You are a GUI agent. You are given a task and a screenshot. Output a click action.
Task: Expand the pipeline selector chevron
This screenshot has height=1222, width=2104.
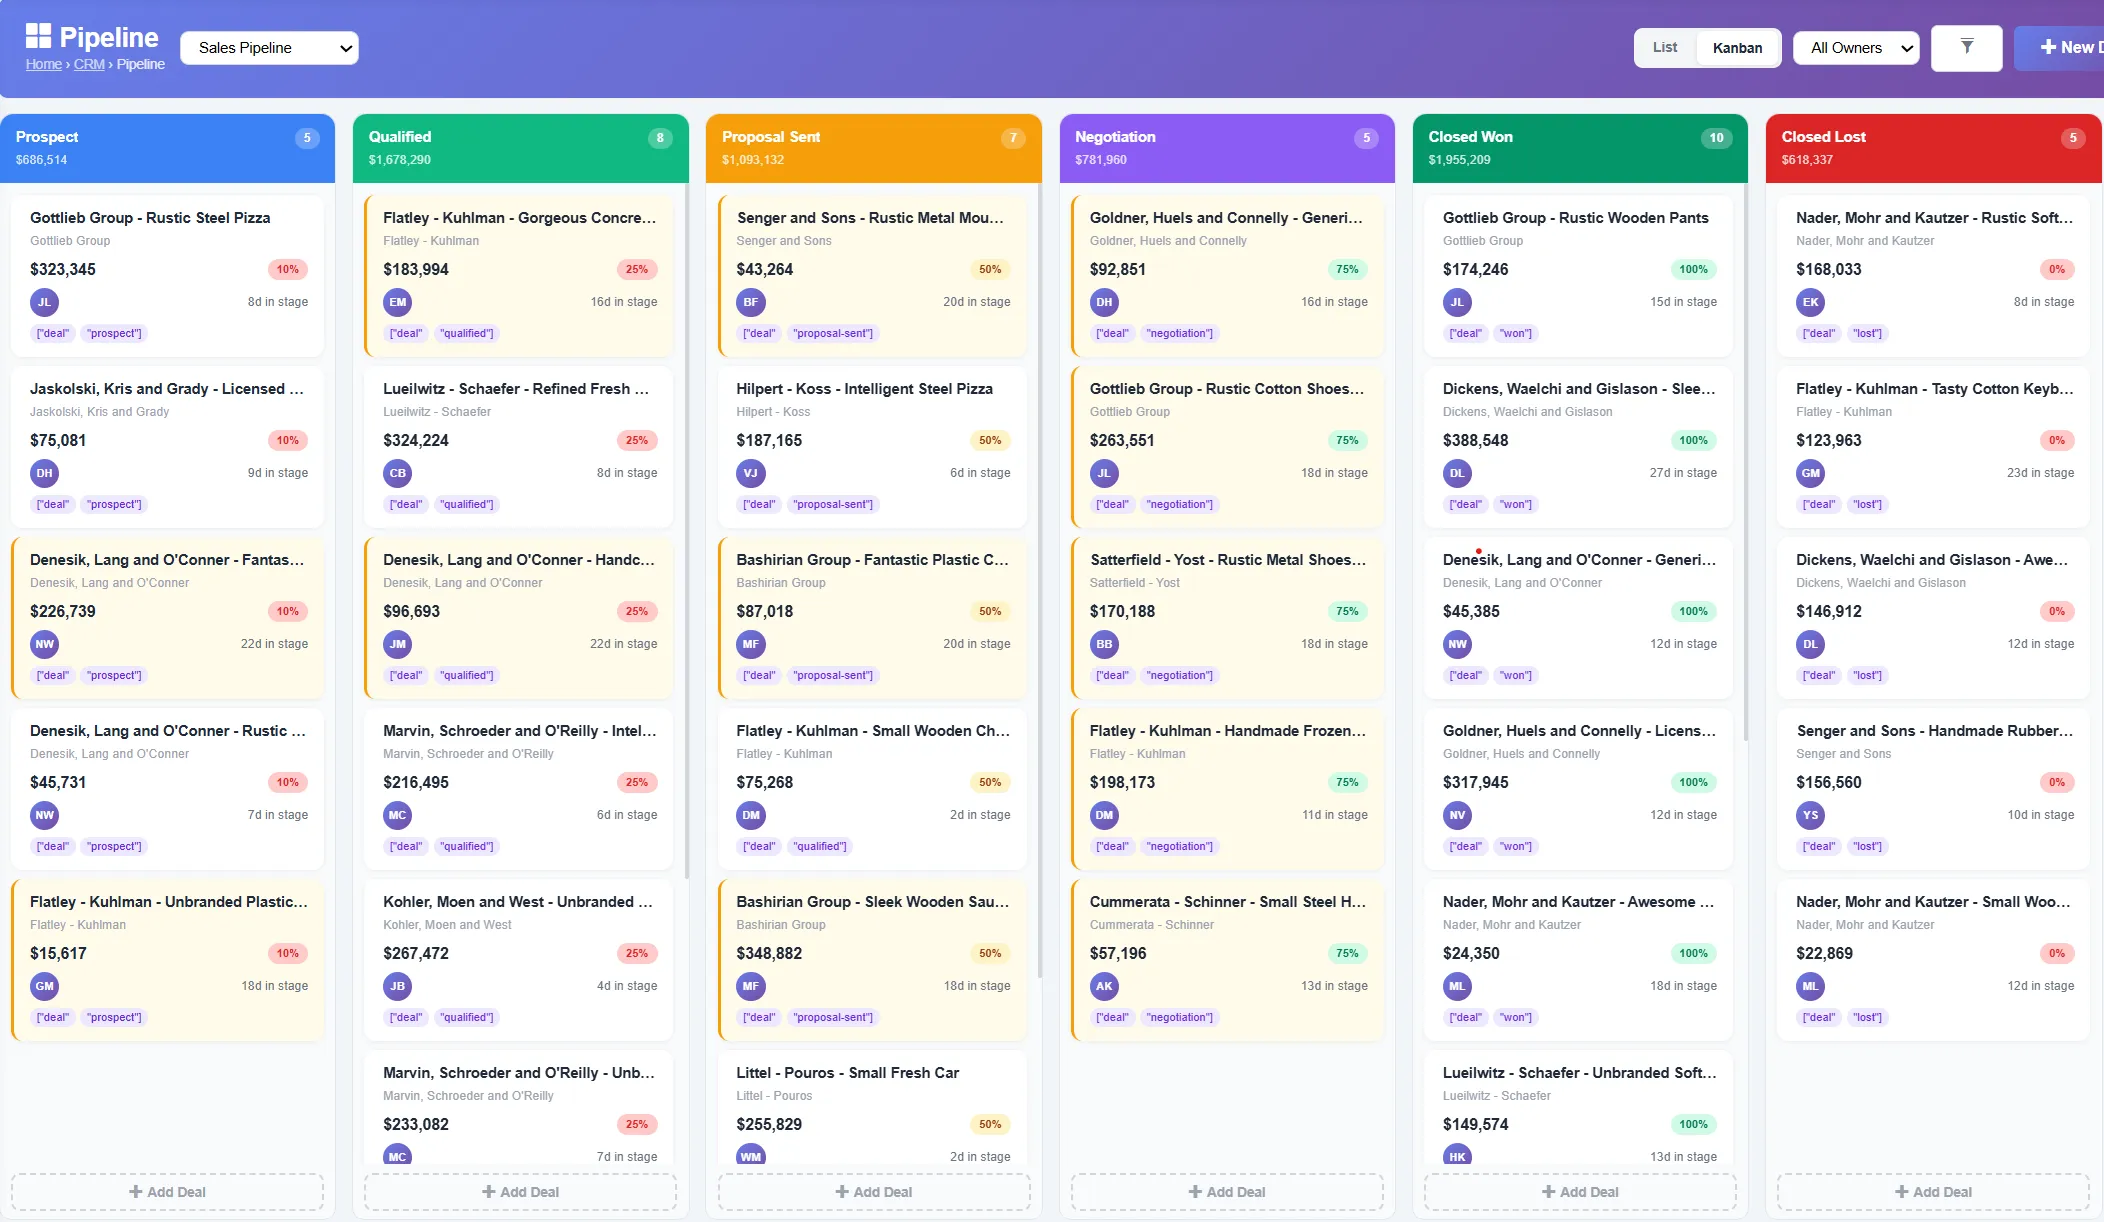click(345, 47)
